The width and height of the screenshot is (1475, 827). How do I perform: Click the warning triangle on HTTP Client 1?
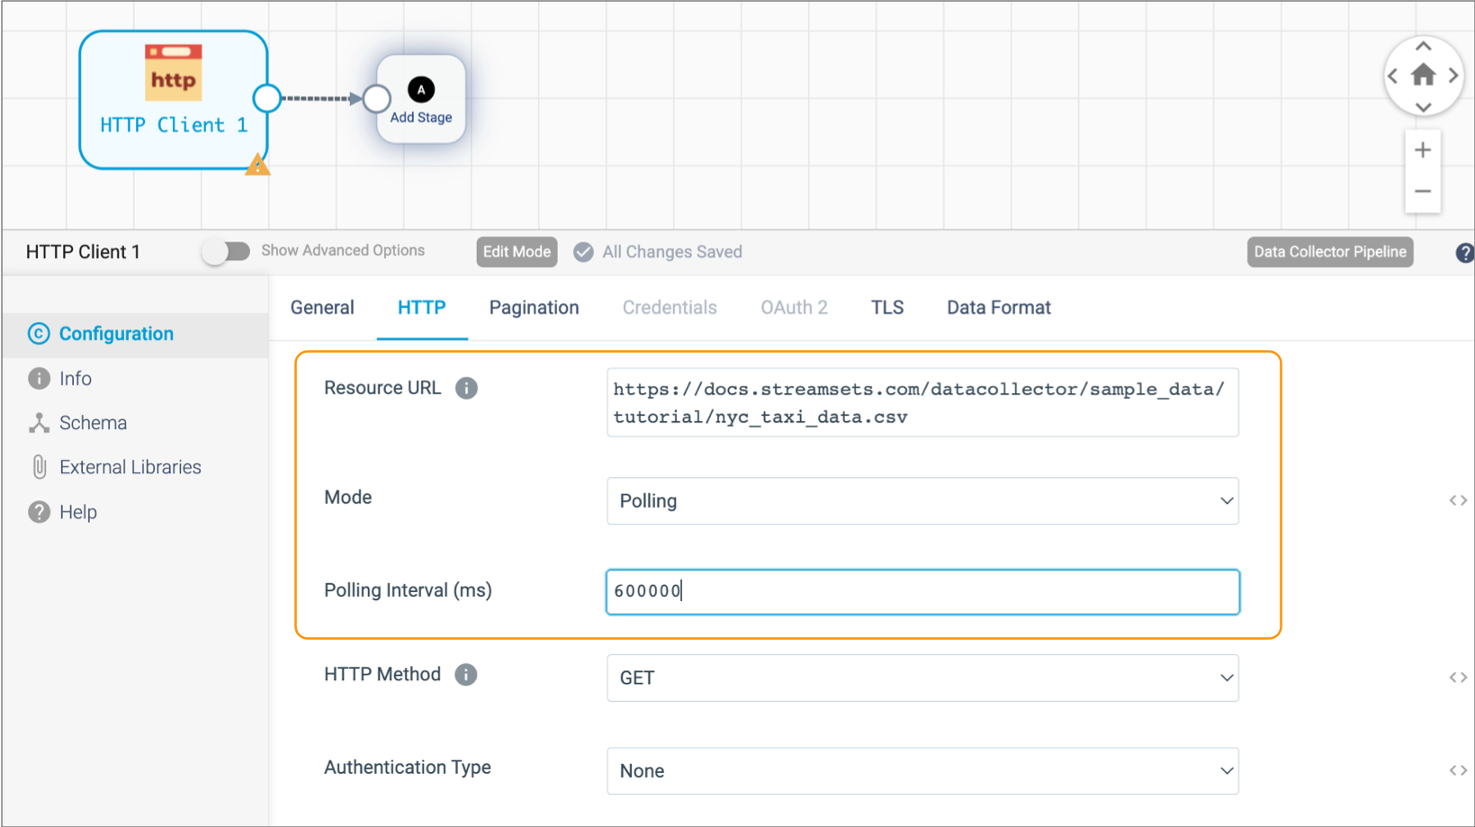[x=257, y=164]
